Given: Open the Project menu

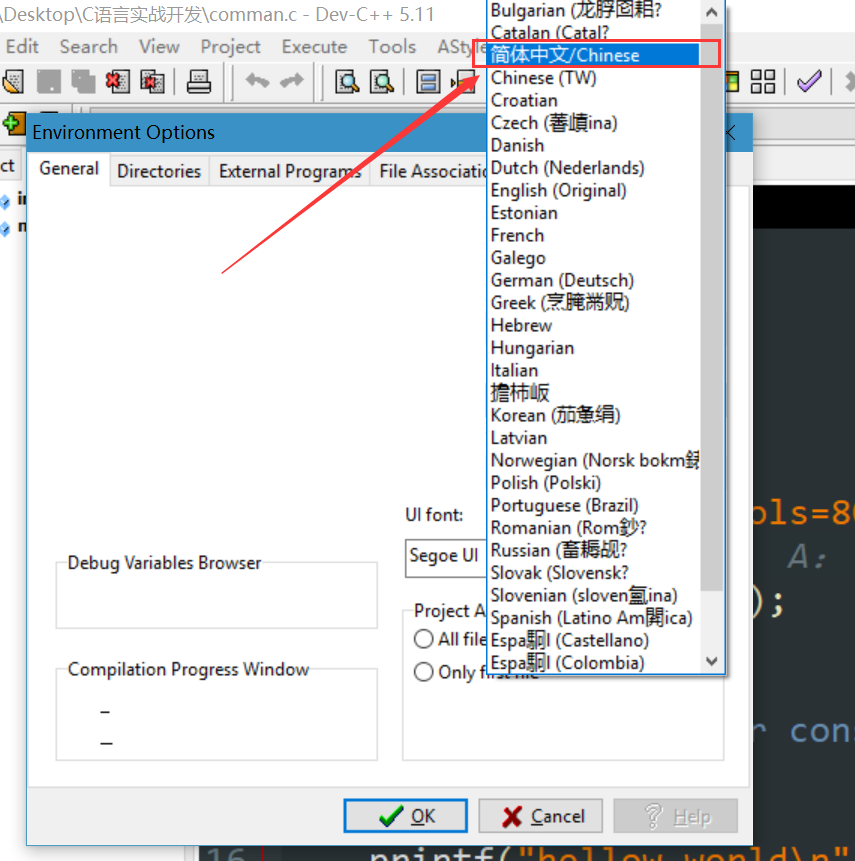Looking at the screenshot, I should coord(230,47).
